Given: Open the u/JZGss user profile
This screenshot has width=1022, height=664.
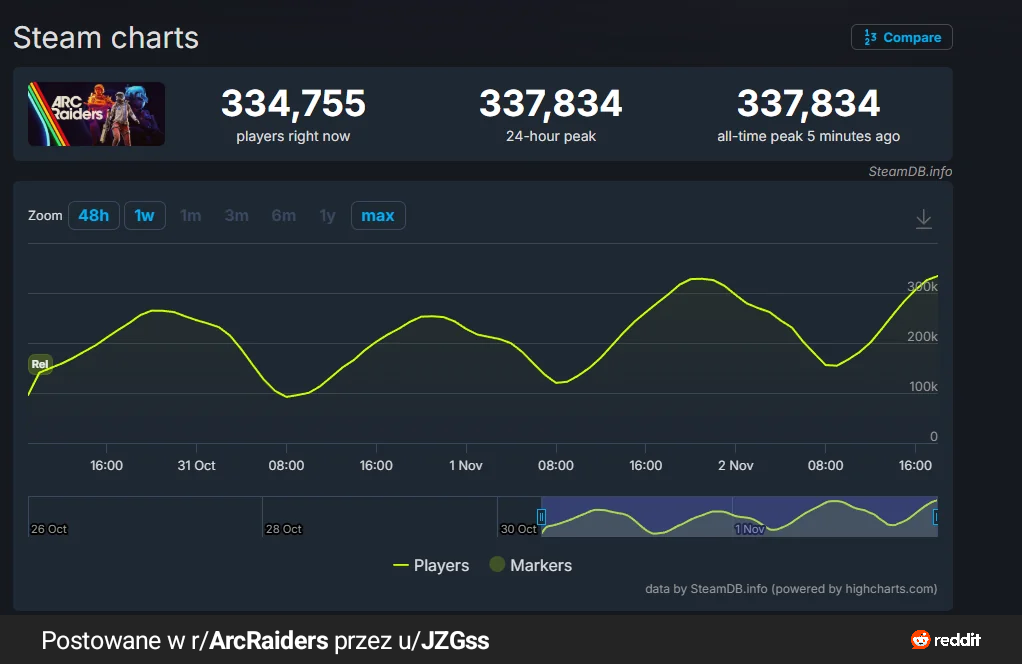Looking at the screenshot, I should 454,640.
